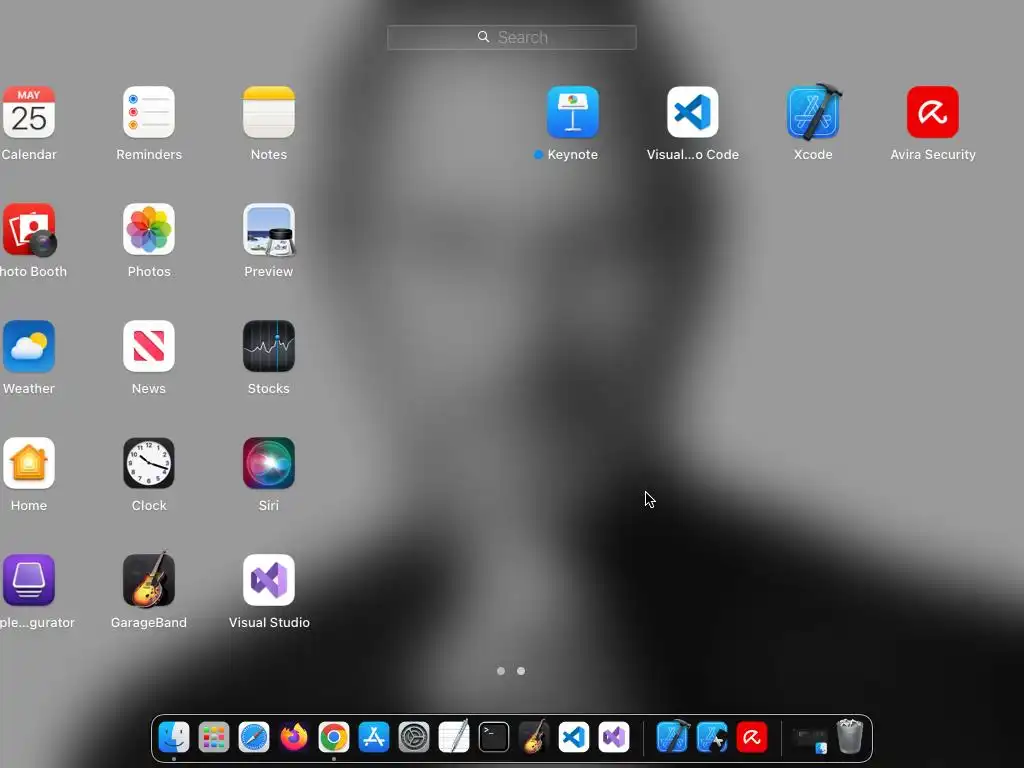Open GarageBand from the Dock
This screenshot has height=768, width=1024.
[534, 737]
